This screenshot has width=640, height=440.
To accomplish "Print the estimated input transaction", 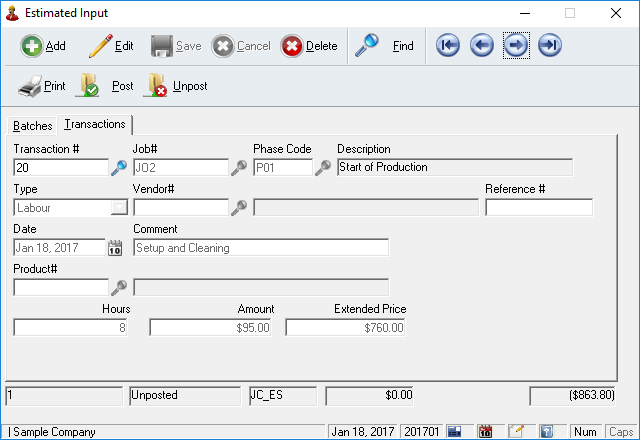I will [42, 87].
